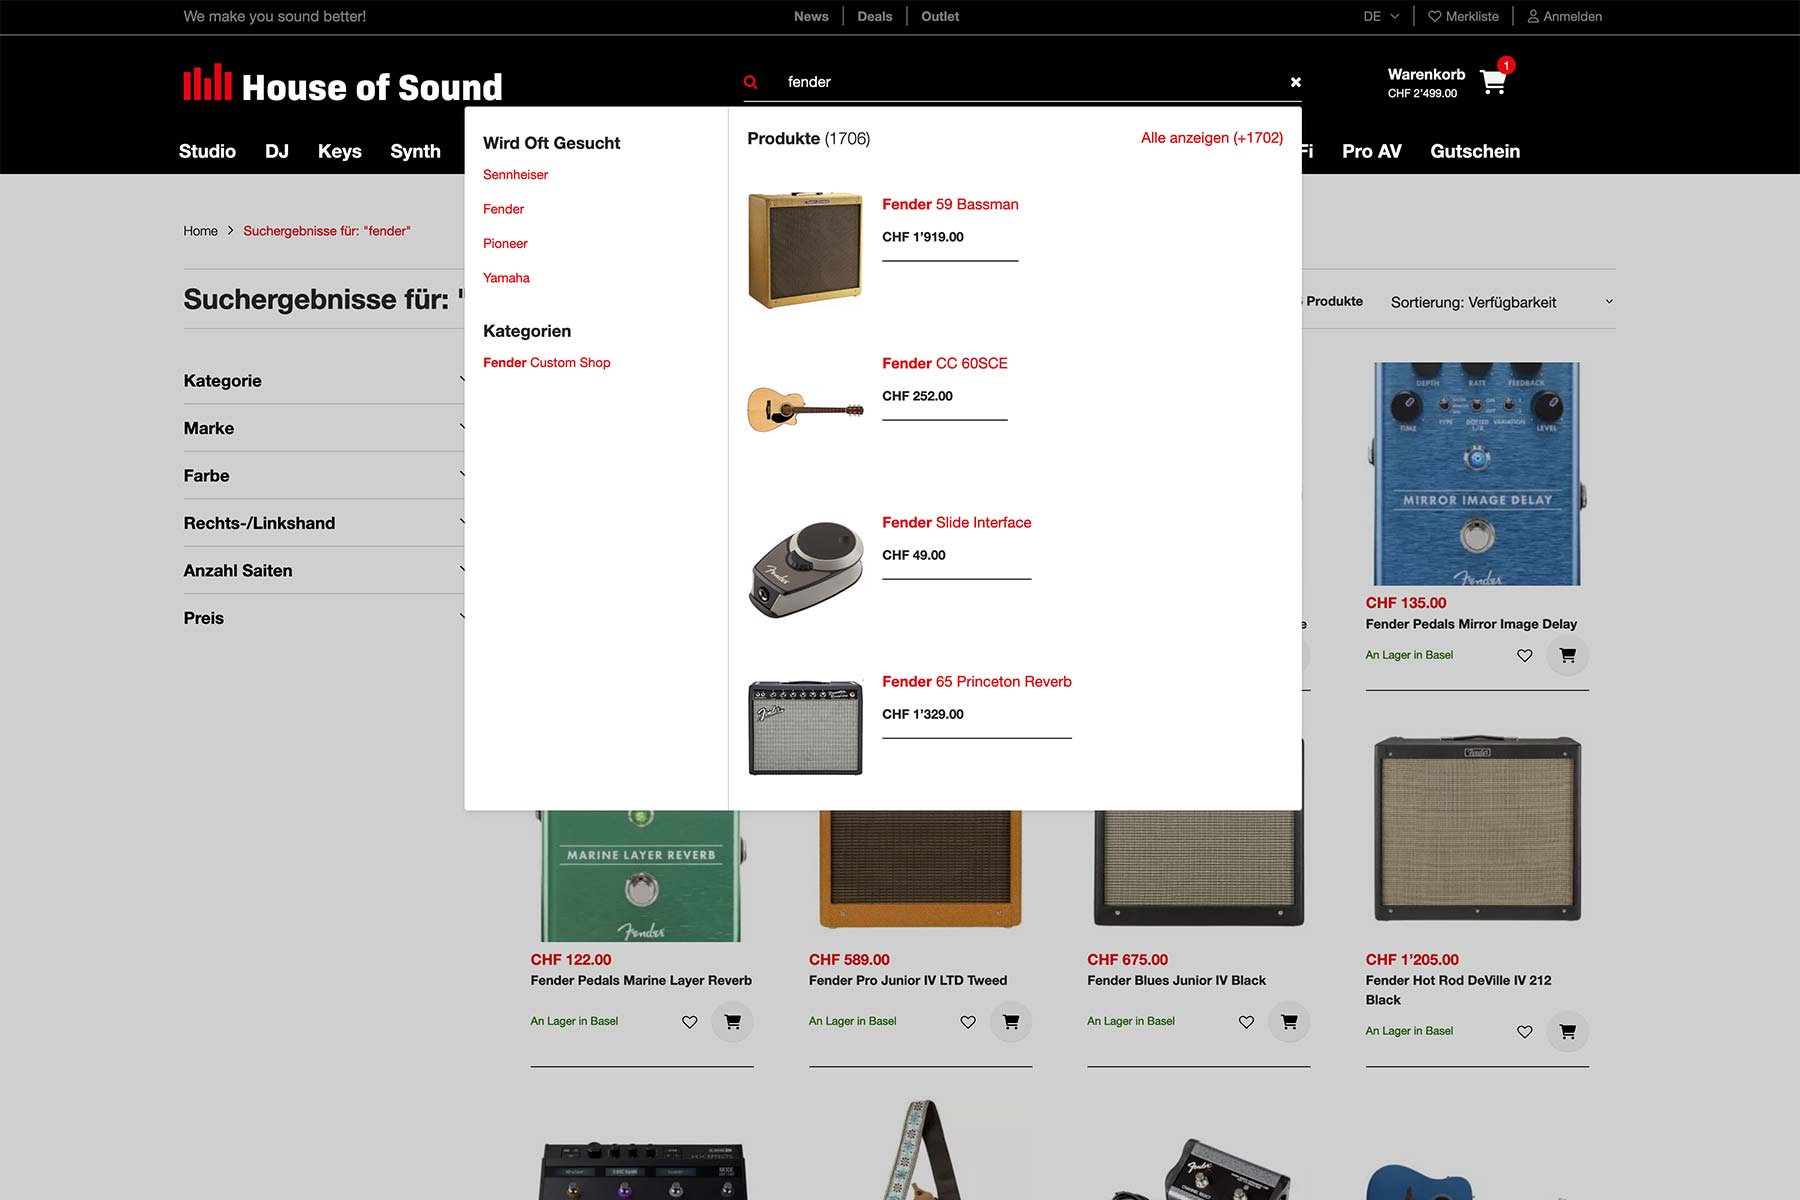The image size is (1800, 1200).
Task: Open Hot Rod DeVille IV 212 amp image
Action: (1477, 829)
